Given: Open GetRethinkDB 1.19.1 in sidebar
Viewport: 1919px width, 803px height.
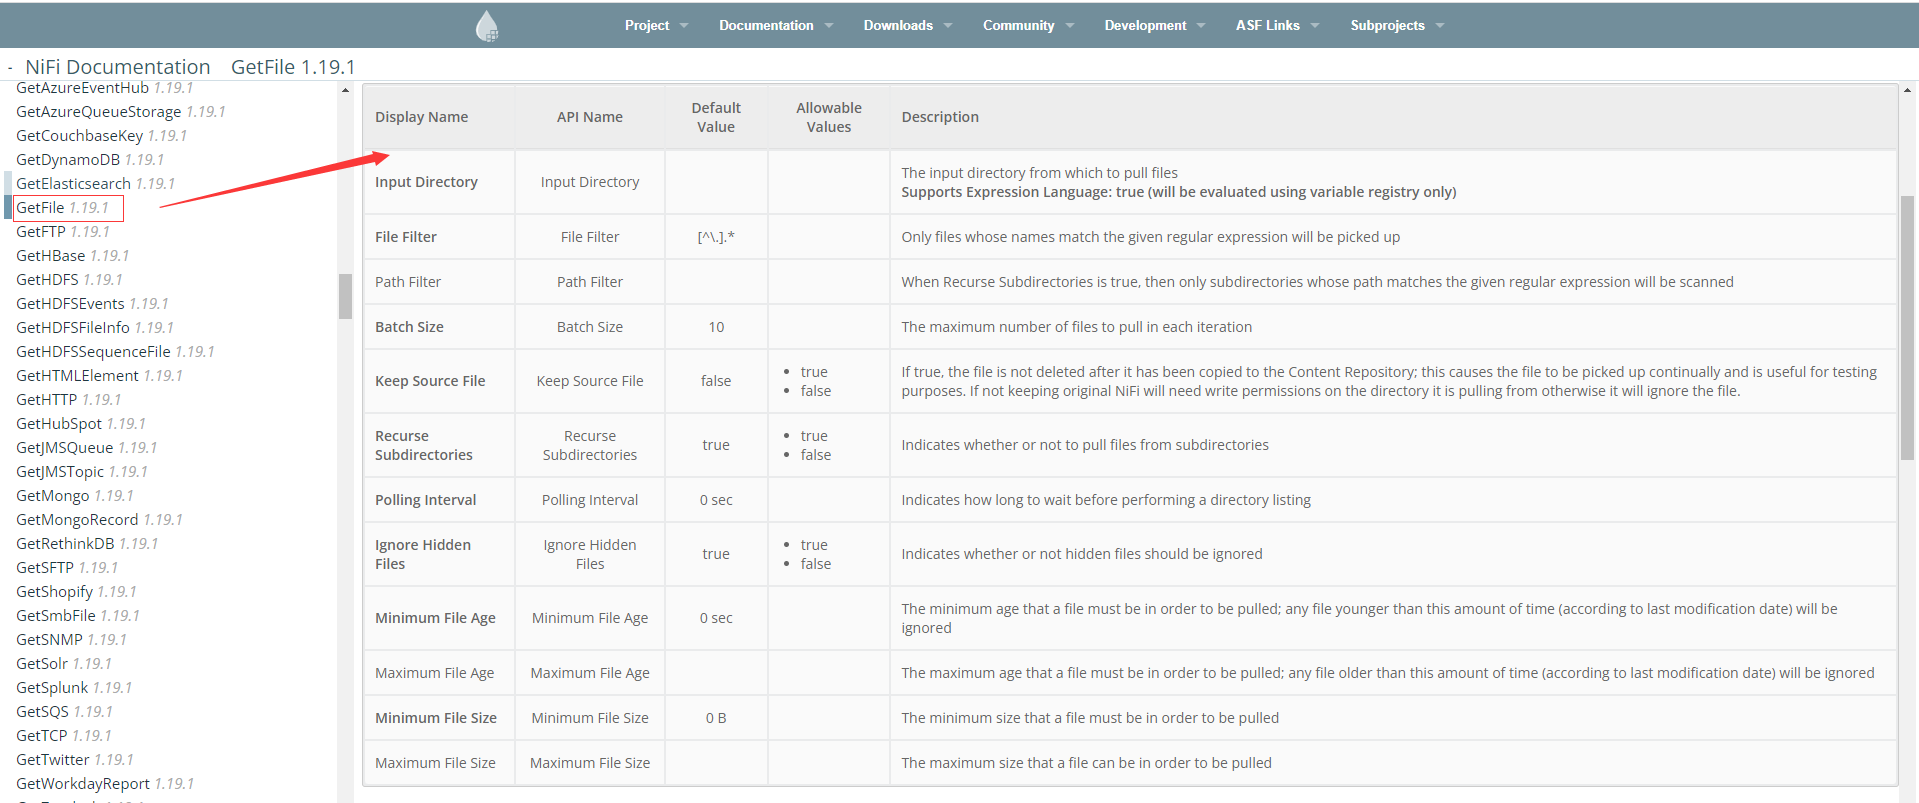Looking at the screenshot, I should (87, 544).
